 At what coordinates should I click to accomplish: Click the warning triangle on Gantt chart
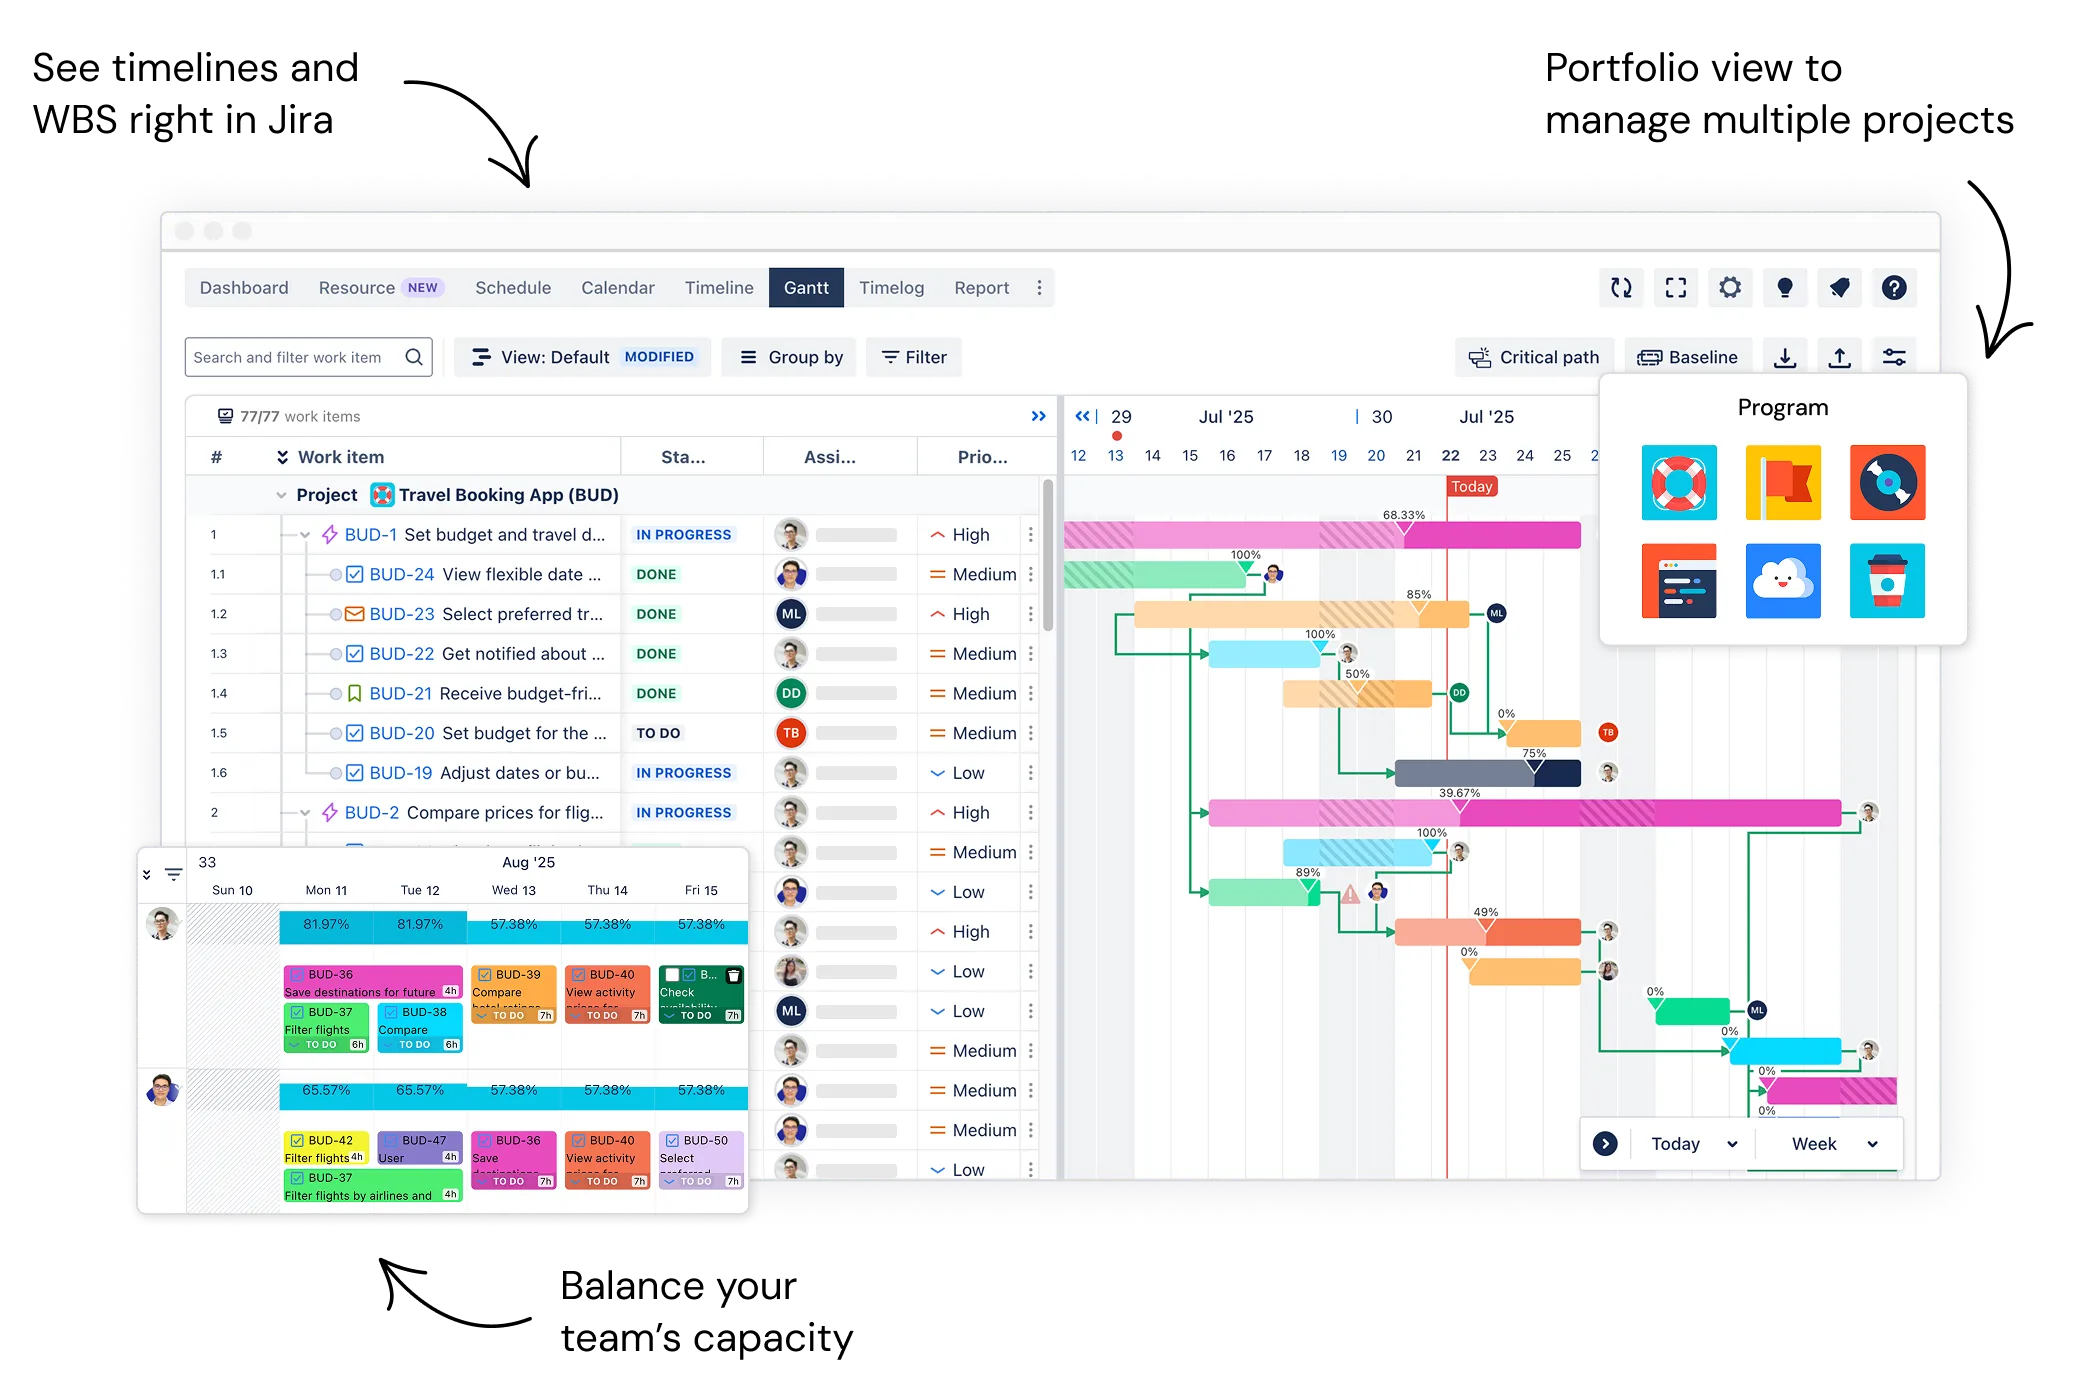click(x=1350, y=894)
